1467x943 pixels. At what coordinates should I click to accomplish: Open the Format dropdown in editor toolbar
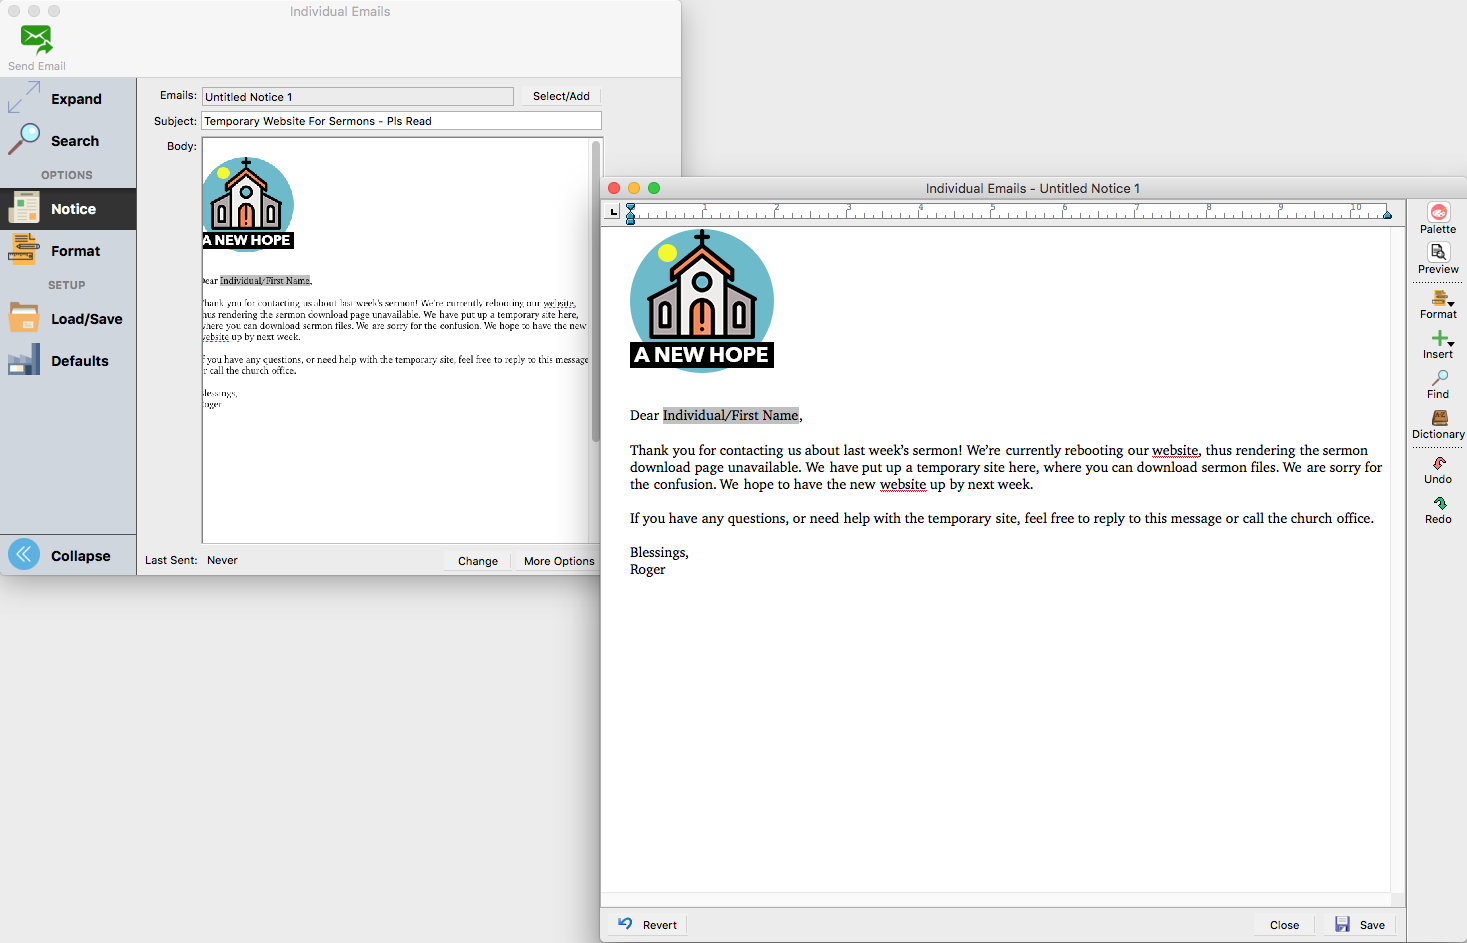[x=1440, y=298]
